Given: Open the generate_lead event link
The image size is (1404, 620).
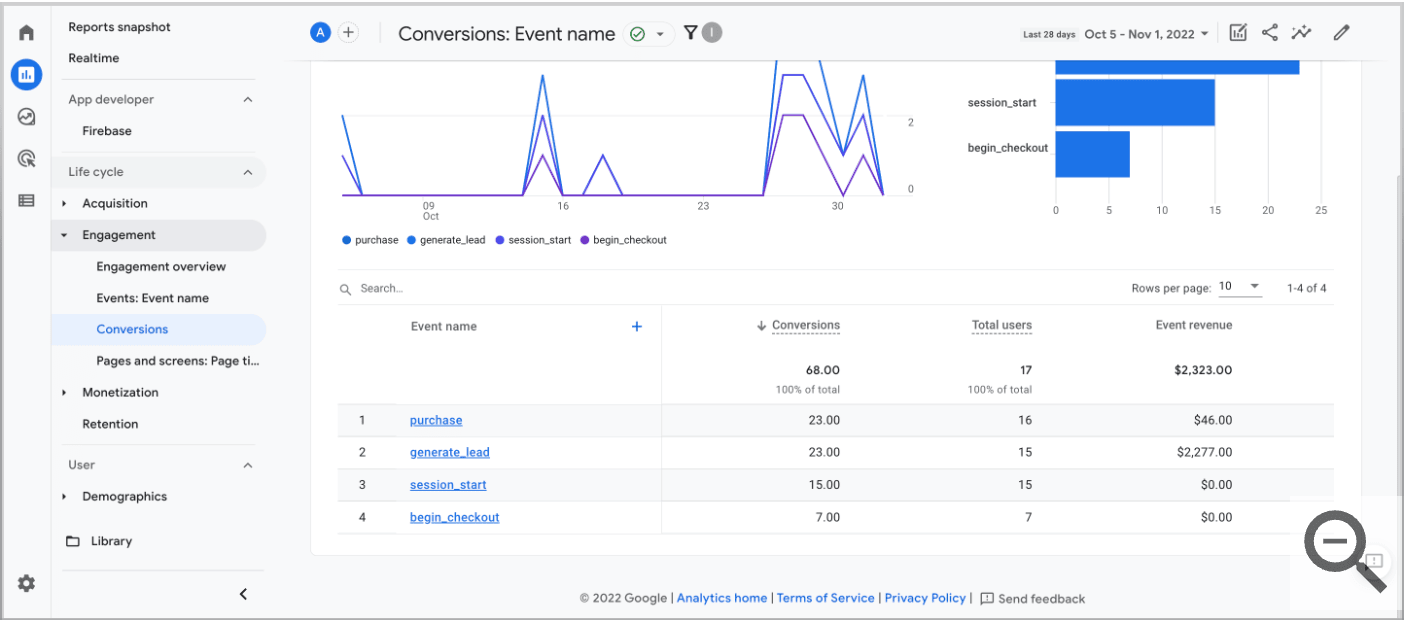Looking at the screenshot, I should [x=449, y=452].
